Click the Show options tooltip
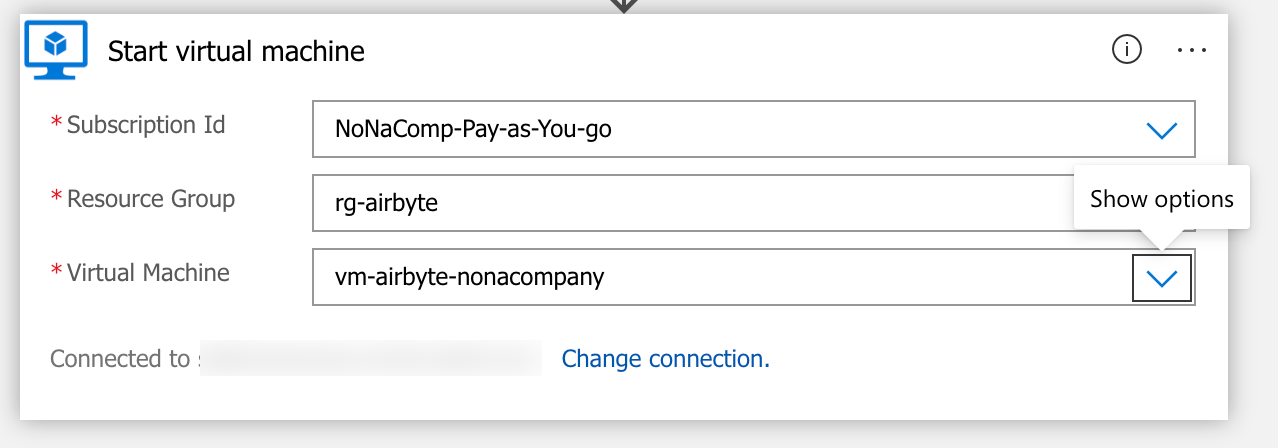 [1161, 199]
